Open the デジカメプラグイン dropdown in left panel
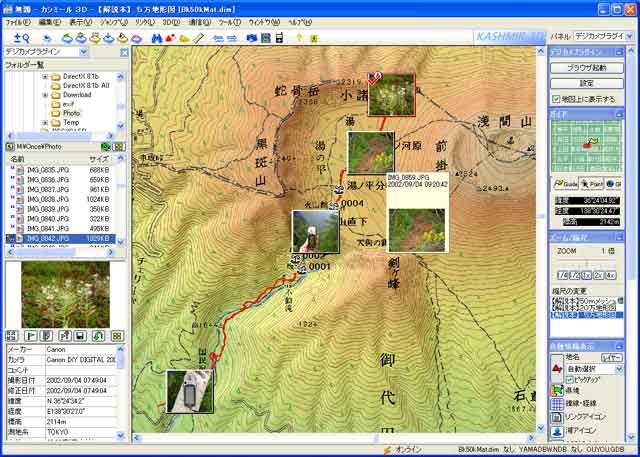Image resolution: width=640 pixels, height=457 pixels. pos(81,50)
